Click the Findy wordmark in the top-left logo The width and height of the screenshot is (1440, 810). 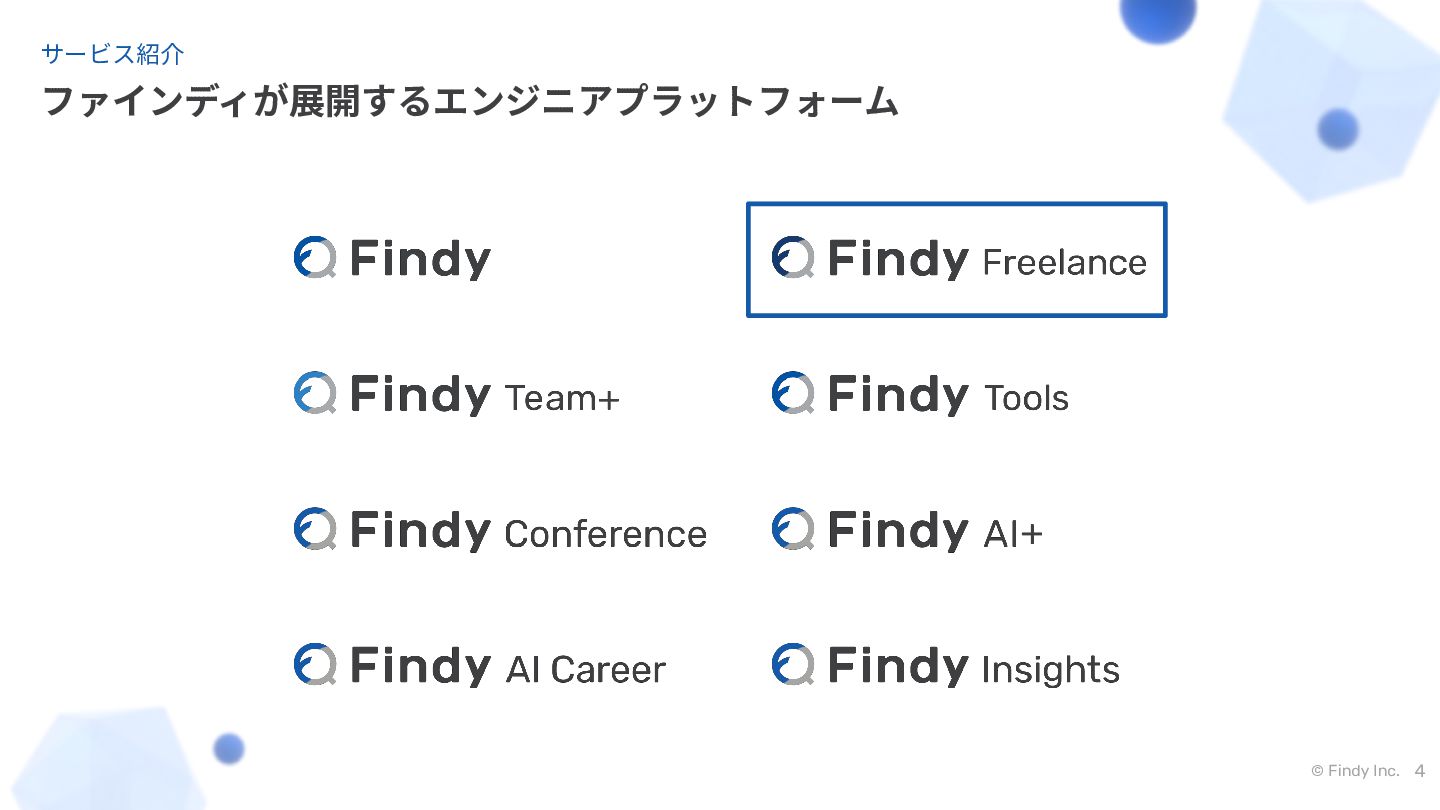[420, 259]
